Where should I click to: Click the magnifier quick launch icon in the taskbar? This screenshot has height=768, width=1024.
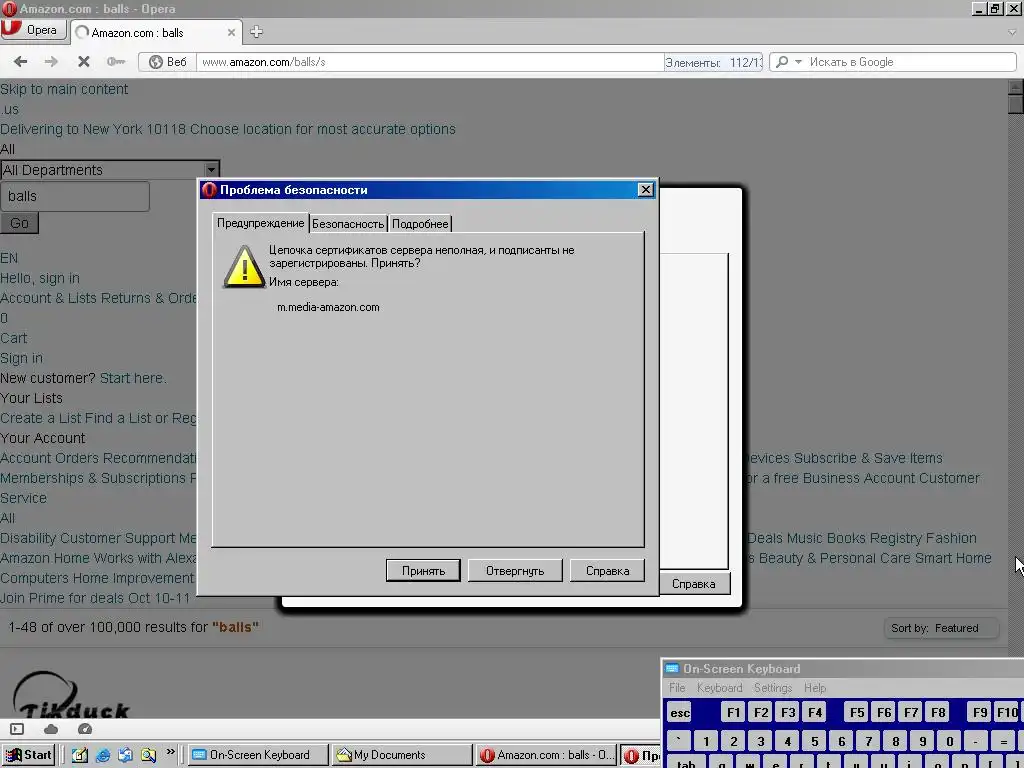(149, 755)
